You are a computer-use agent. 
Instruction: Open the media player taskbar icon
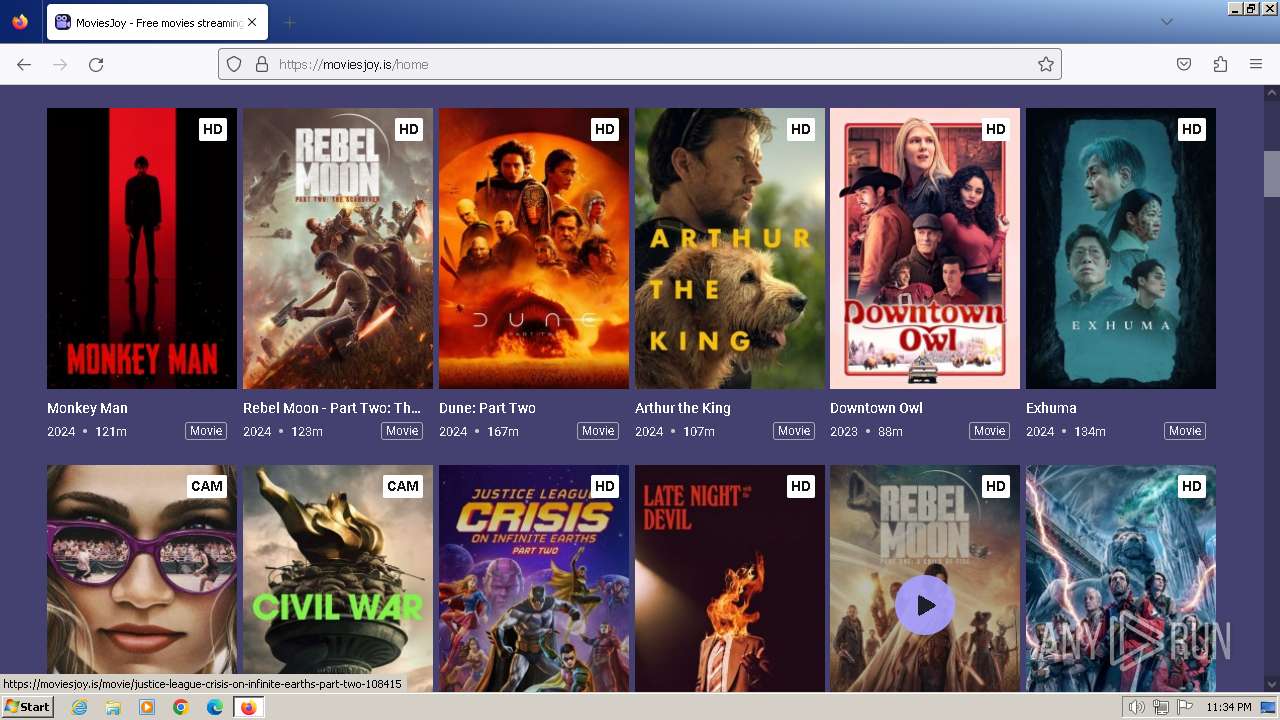147,707
